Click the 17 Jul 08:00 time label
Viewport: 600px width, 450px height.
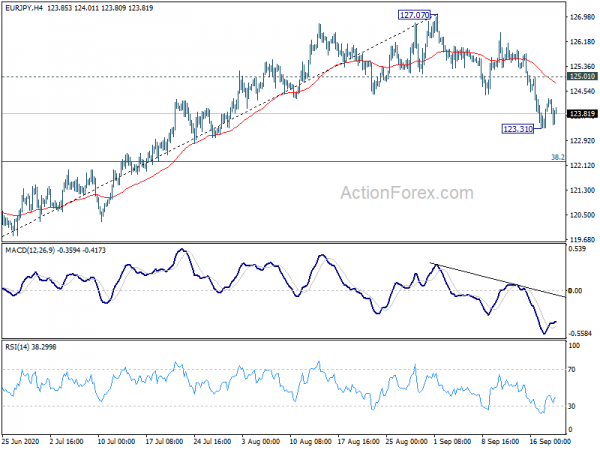(164, 442)
